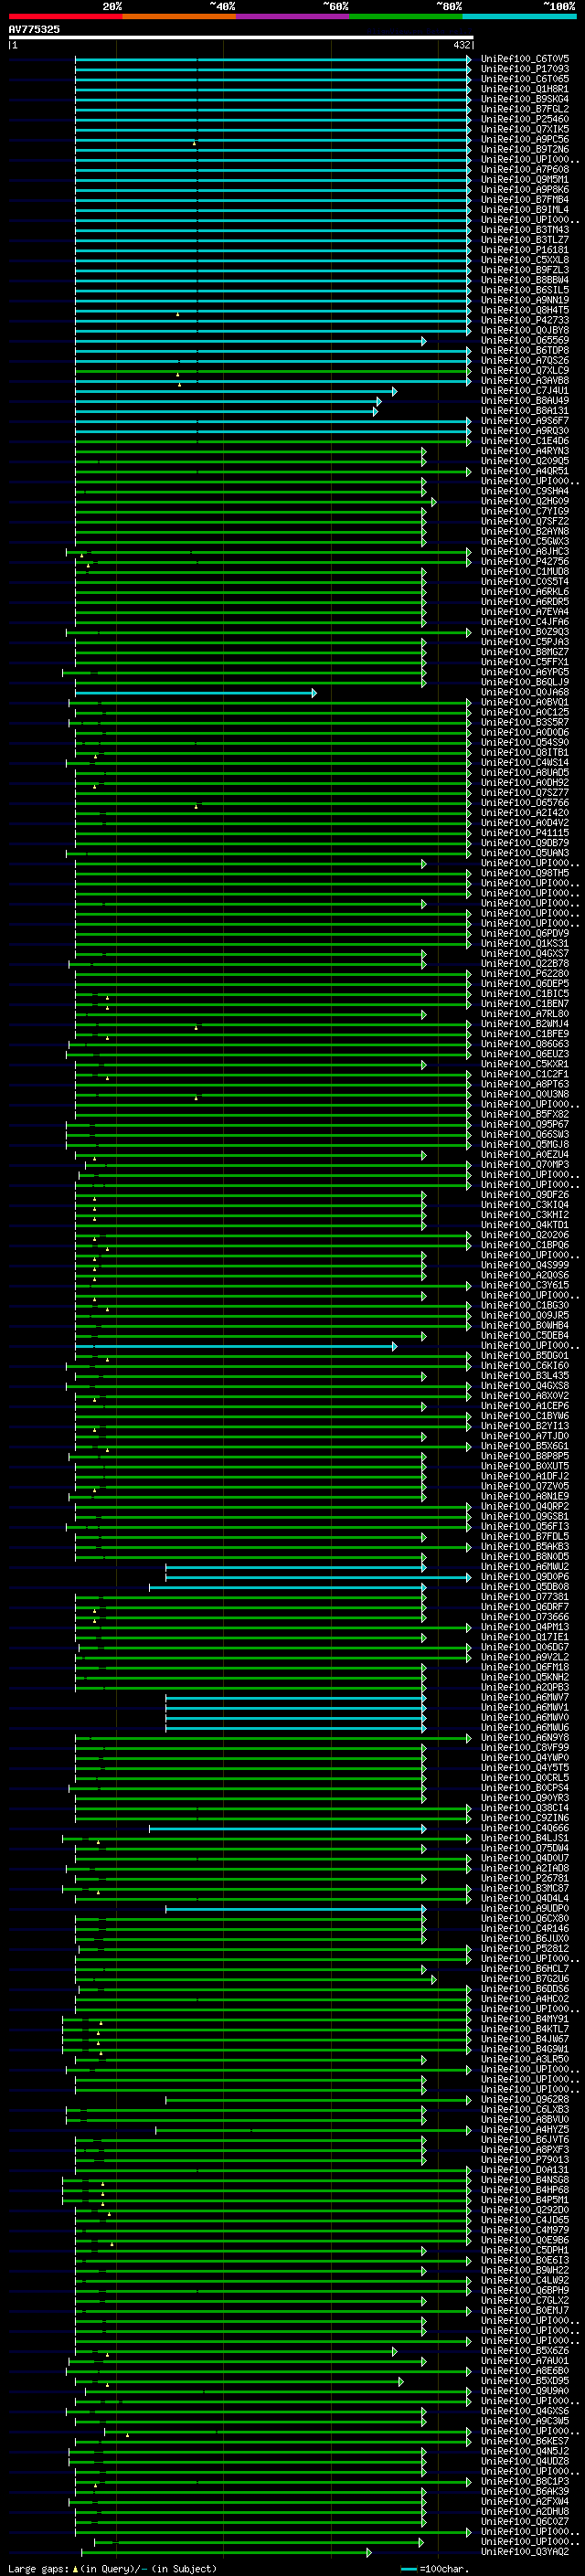585x2576 pixels.
Task: Choose the UniRef100_A6MWV7 hit label
Action: click(x=525, y=1697)
